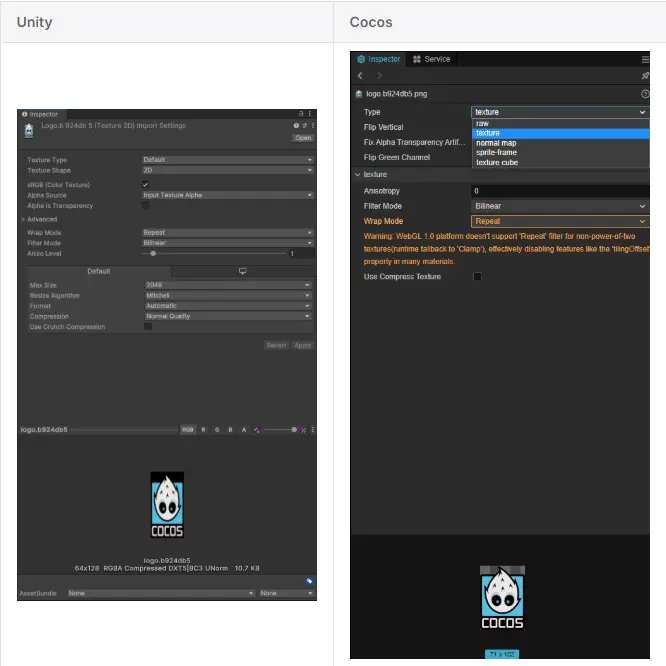
Task: Open the Cocos panel hamburger menu
Action: (645, 59)
